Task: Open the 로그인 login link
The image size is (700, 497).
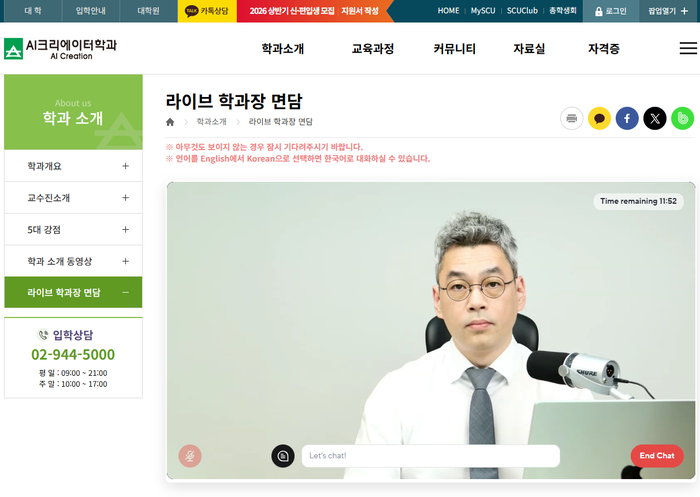Action: click(x=610, y=11)
